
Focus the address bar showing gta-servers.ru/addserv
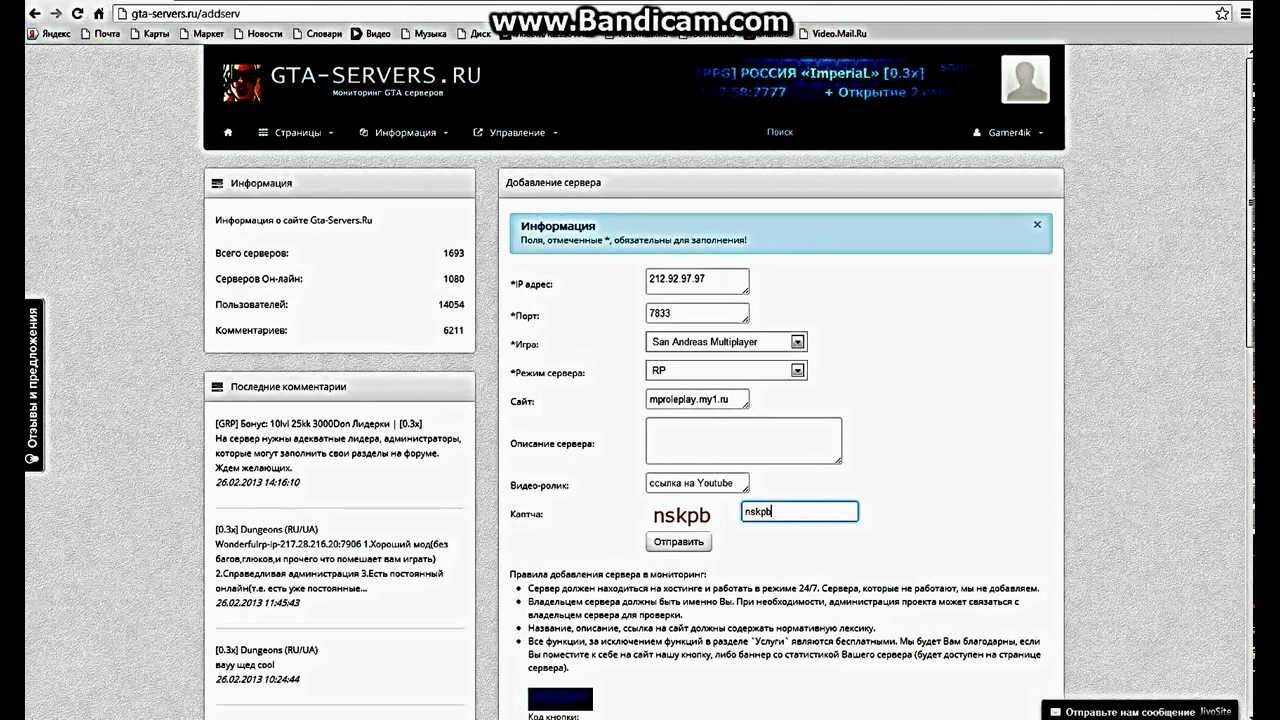click(x=660, y=14)
